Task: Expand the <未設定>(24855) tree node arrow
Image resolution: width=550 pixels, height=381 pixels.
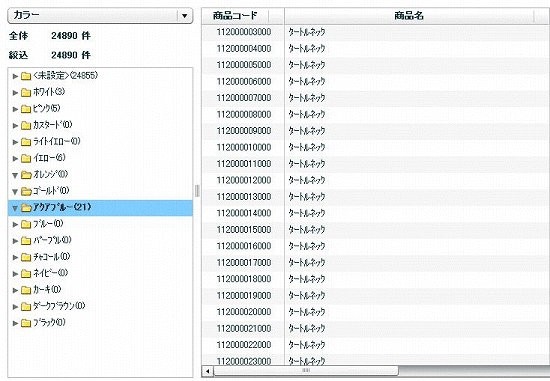Action: [x=15, y=76]
